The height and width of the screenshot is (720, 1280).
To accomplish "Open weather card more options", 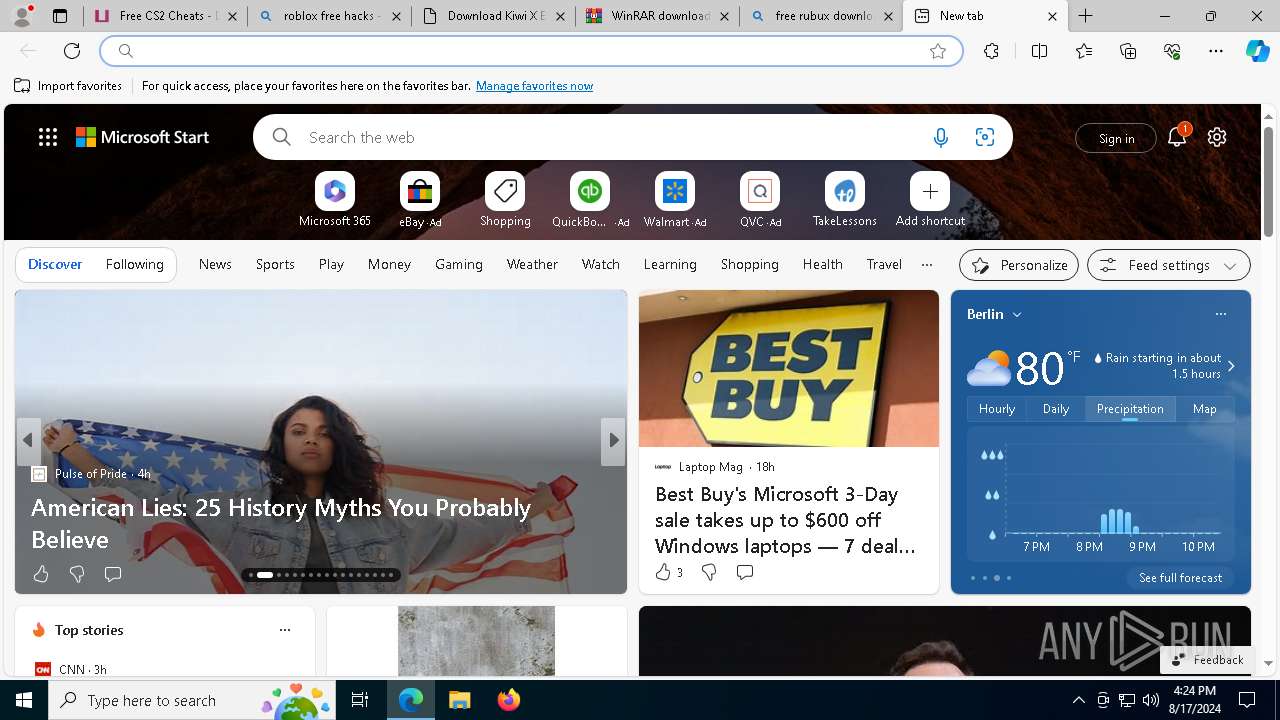I will pyautogui.click(x=1220, y=314).
